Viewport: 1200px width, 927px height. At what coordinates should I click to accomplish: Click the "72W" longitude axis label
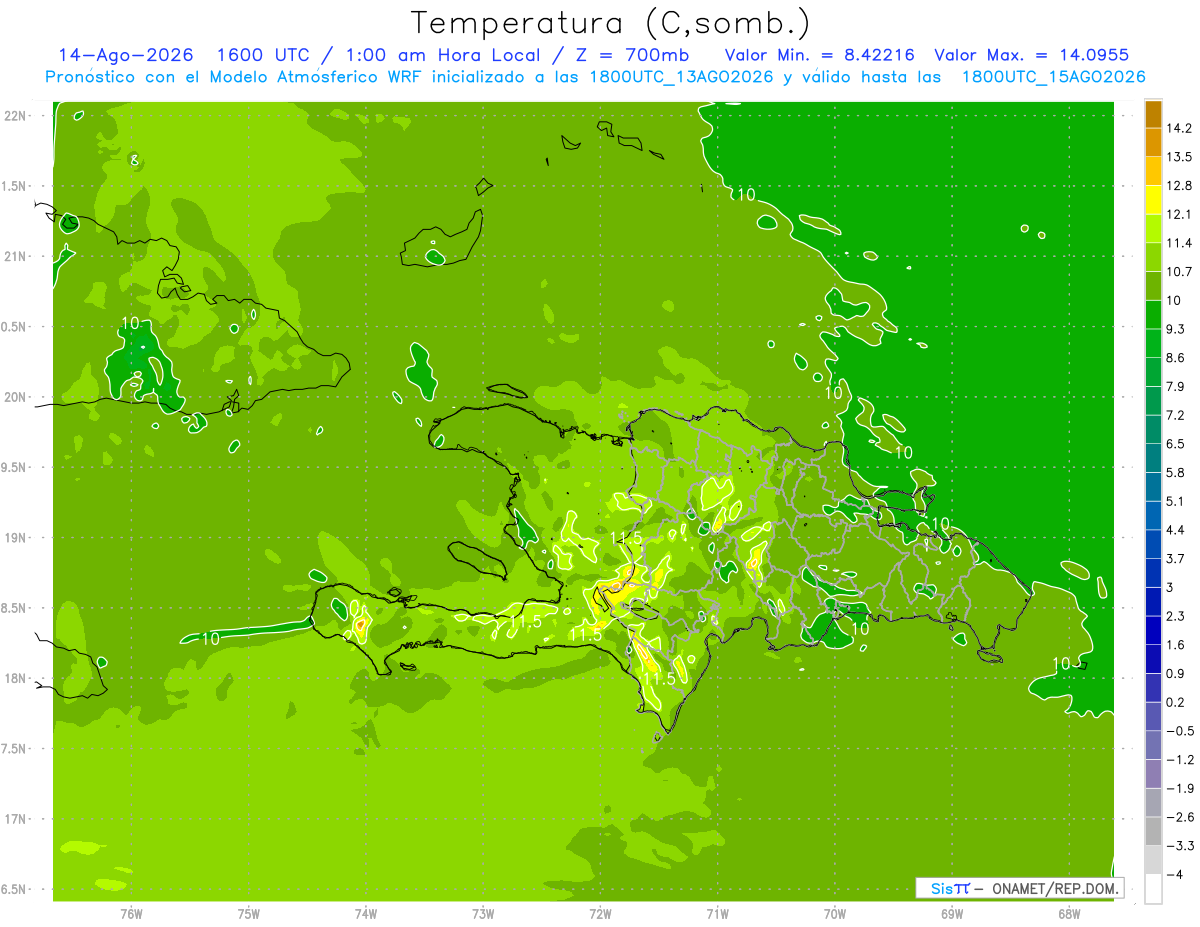[x=600, y=914]
